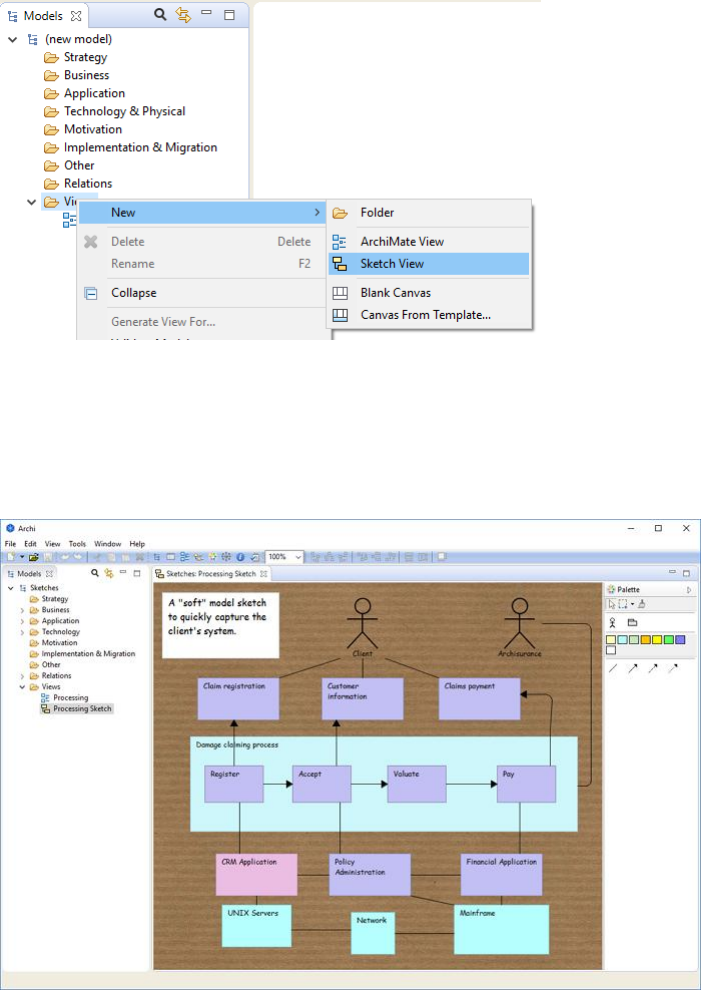Image resolution: width=701 pixels, height=990 pixels.
Task: Click the ArchiMate View icon in the submenu
Action: [340, 242]
